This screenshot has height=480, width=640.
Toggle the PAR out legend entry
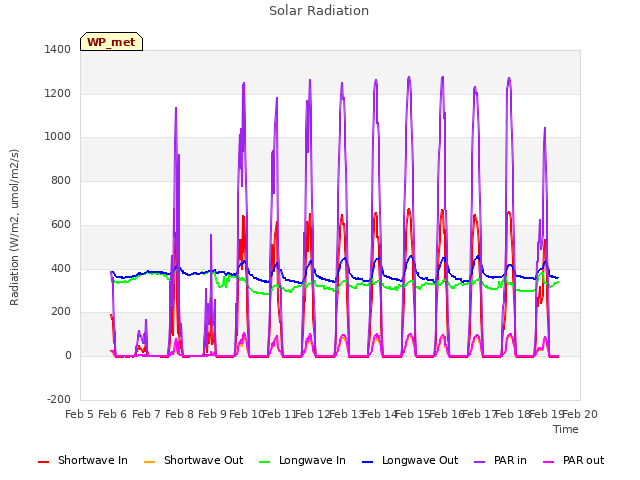tap(573, 460)
